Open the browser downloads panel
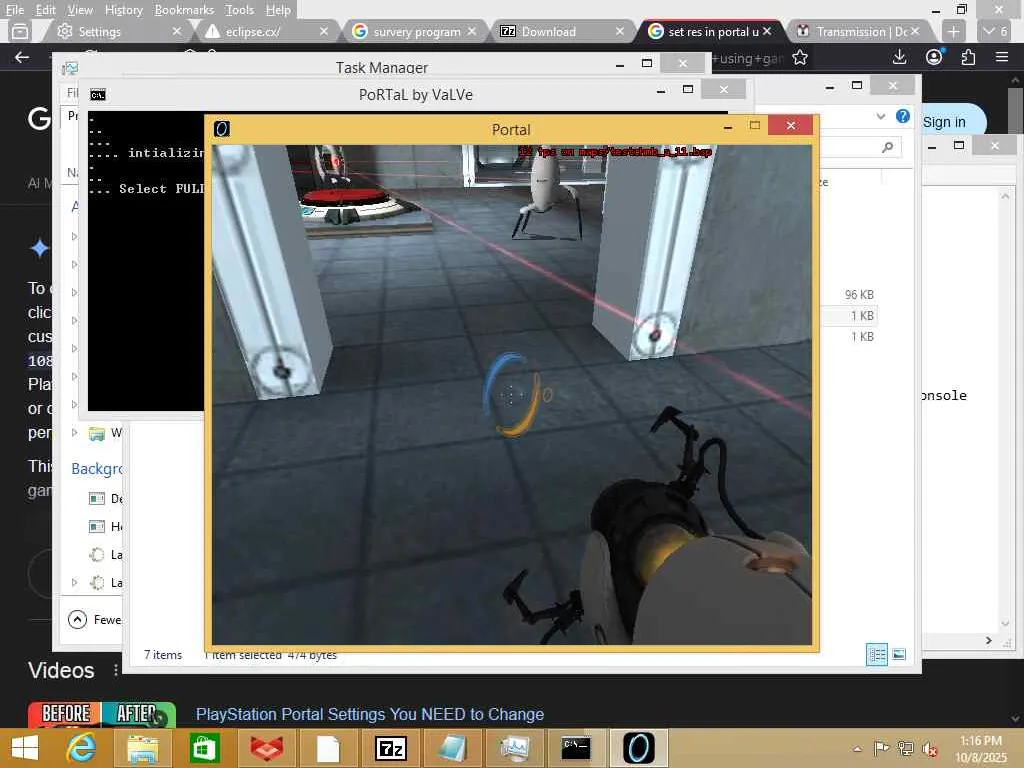Viewport: 1024px width, 768px height. [x=899, y=57]
